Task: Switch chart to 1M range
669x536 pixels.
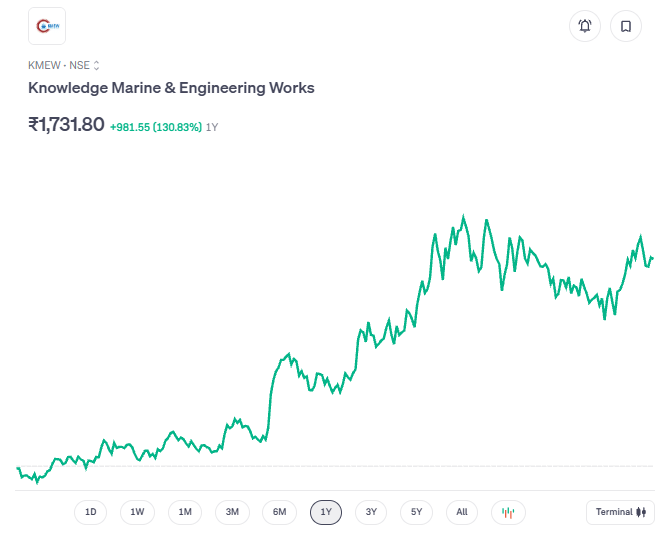Action: coord(185,512)
